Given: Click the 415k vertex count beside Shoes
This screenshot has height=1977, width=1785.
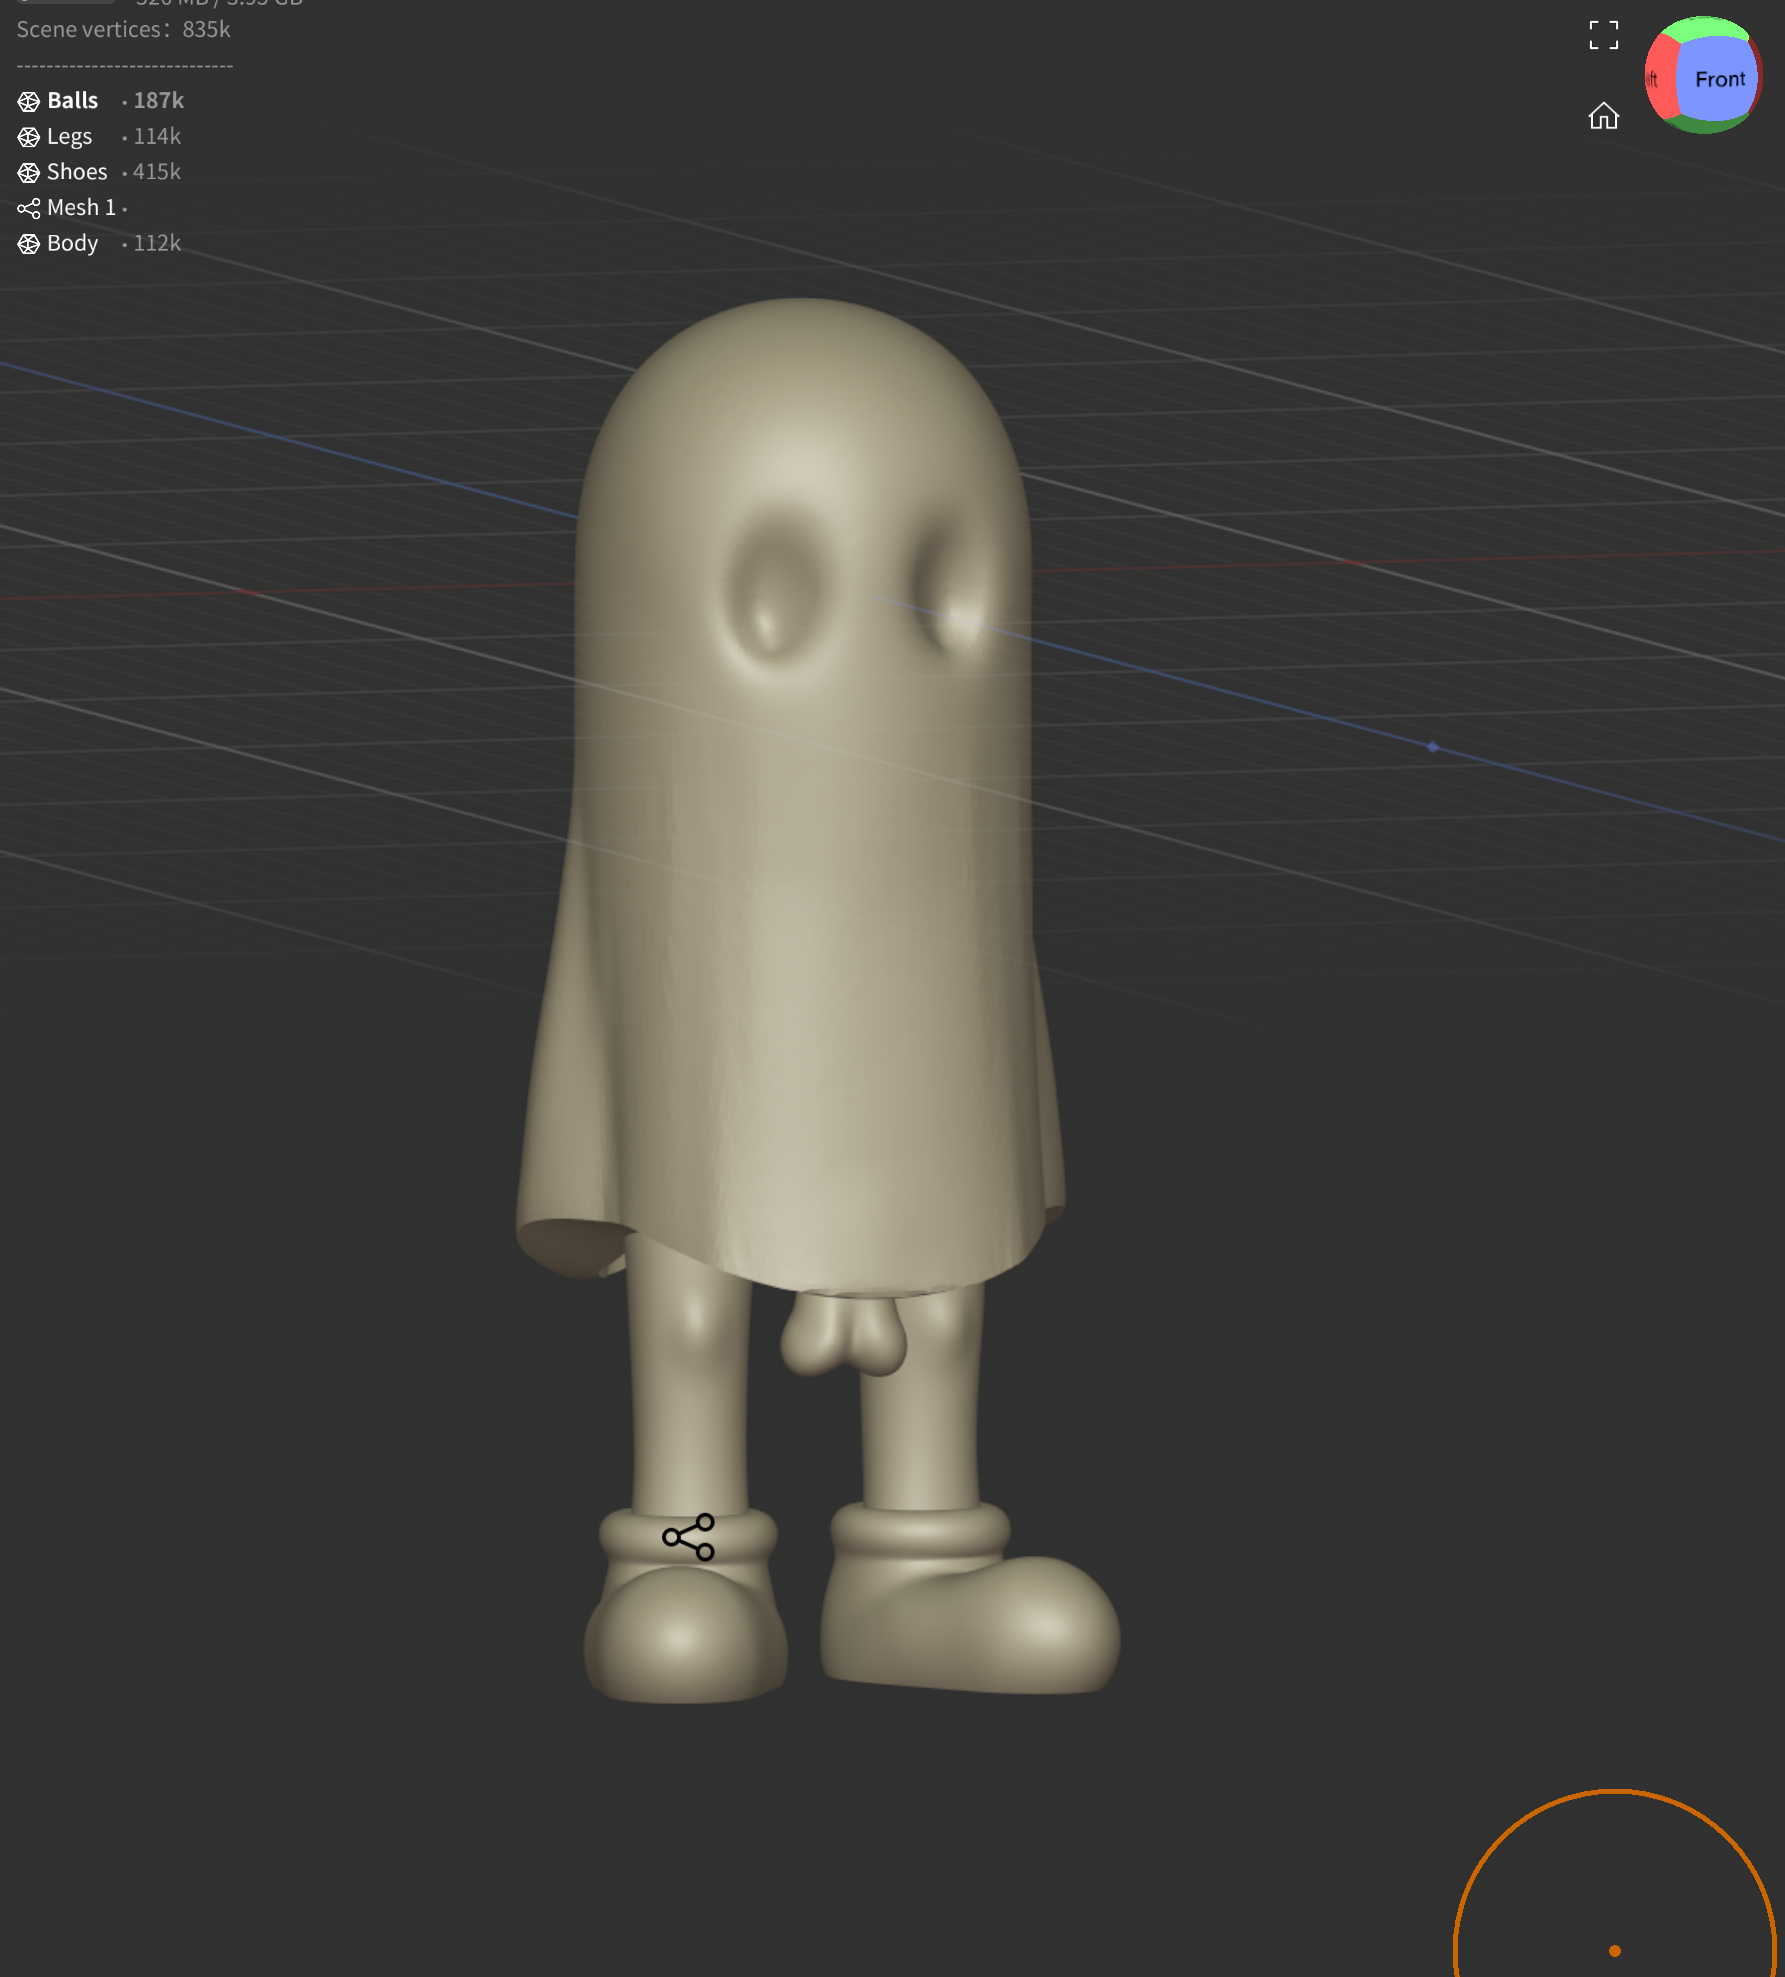Looking at the screenshot, I should coord(157,172).
